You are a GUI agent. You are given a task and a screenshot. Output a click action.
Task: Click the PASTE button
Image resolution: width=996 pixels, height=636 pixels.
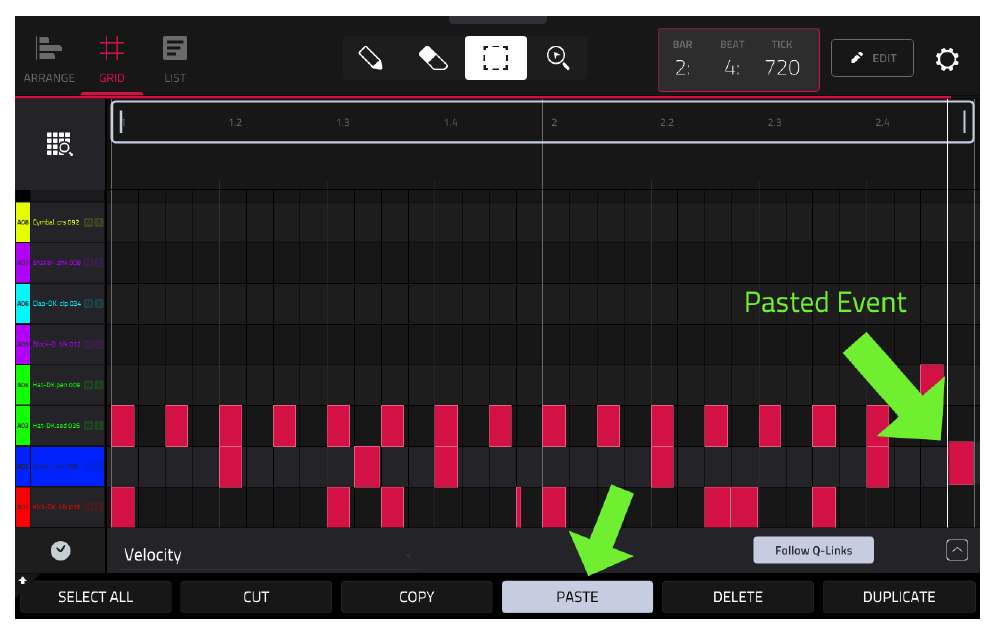[x=577, y=597]
